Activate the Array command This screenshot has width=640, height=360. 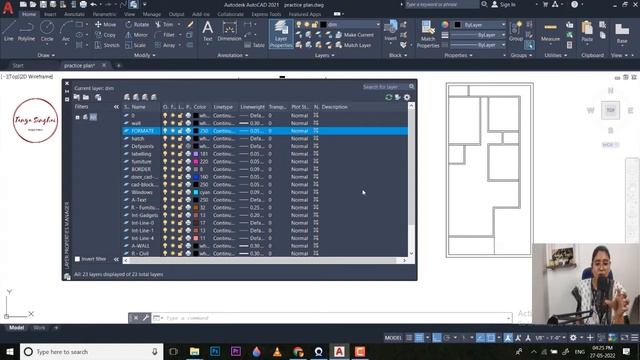(x=165, y=45)
